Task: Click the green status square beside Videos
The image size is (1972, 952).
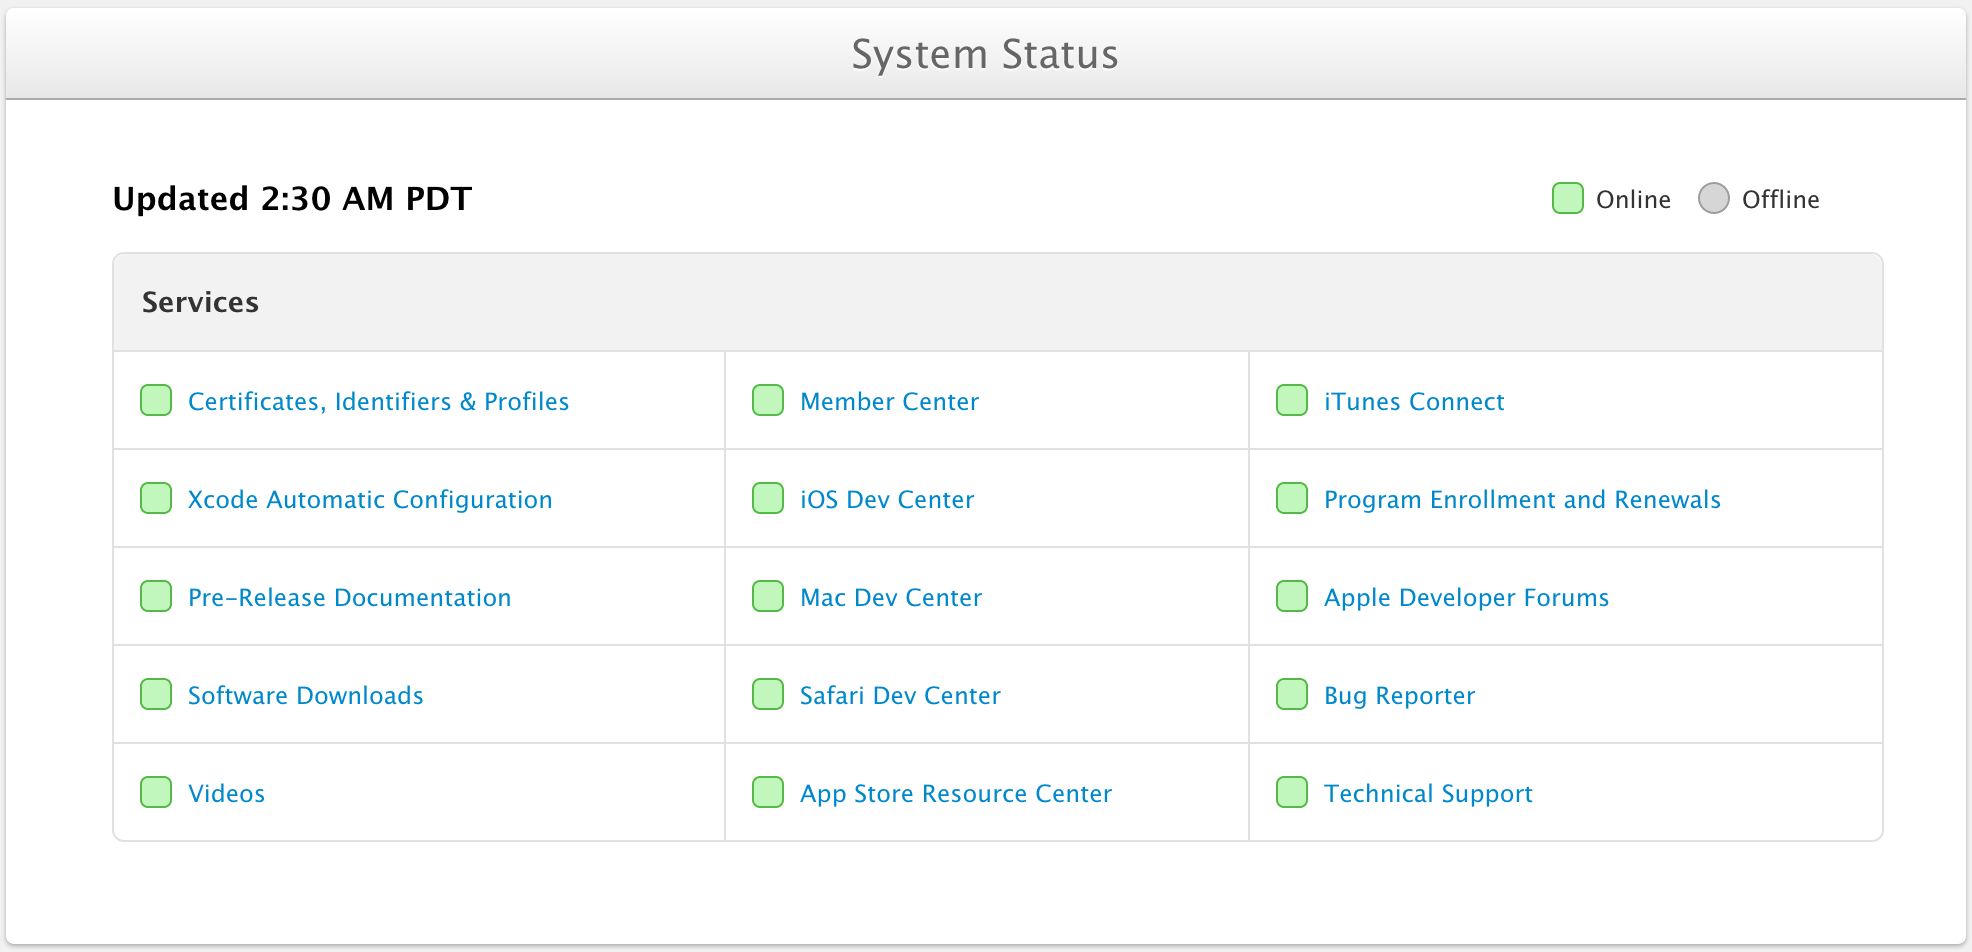Action: pos(156,792)
